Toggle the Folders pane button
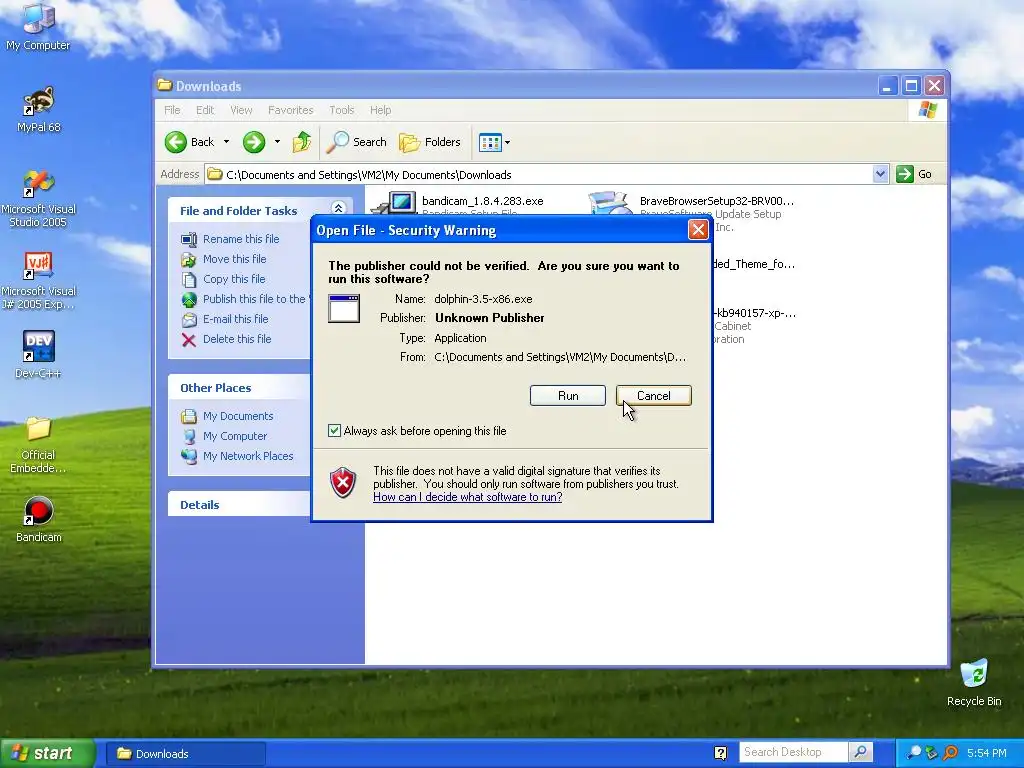Image resolution: width=1024 pixels, height=768 pixels. (x=430, y=142)
